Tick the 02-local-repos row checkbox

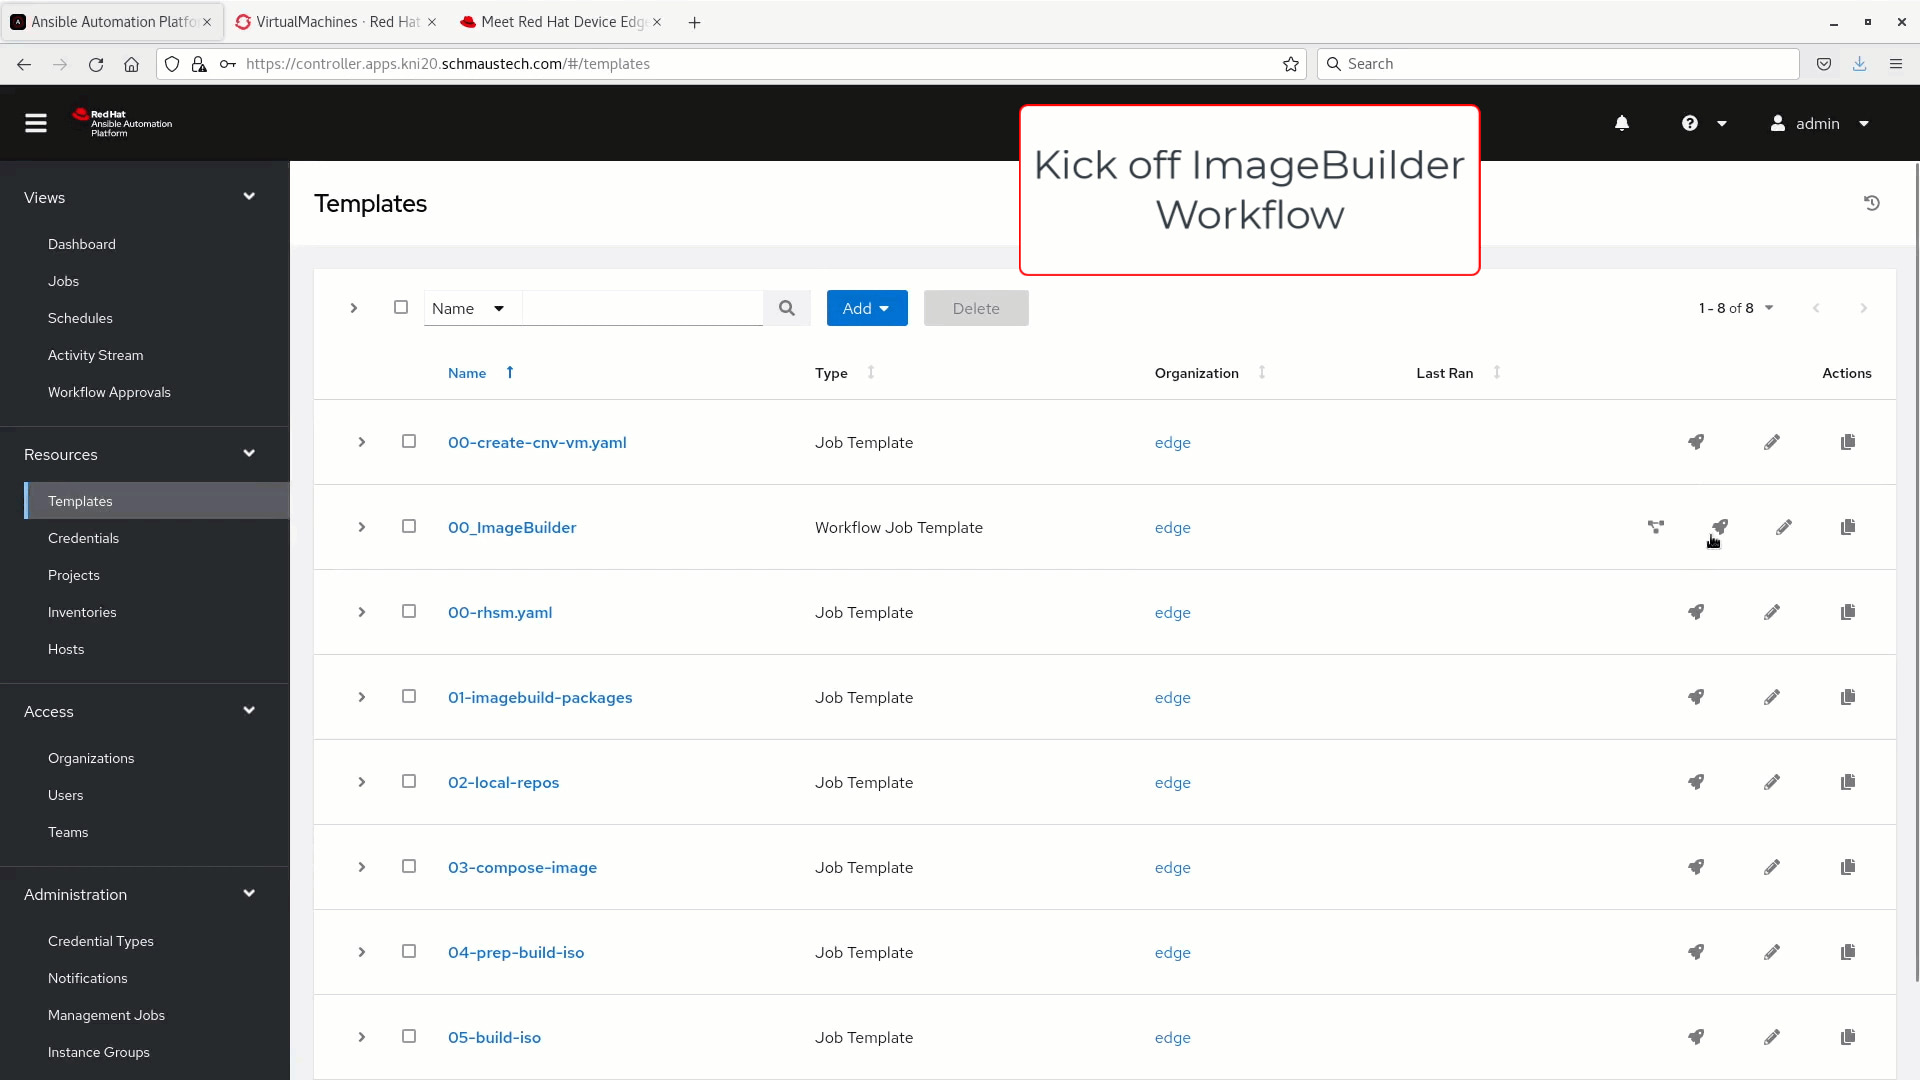(x=409, y=781)
